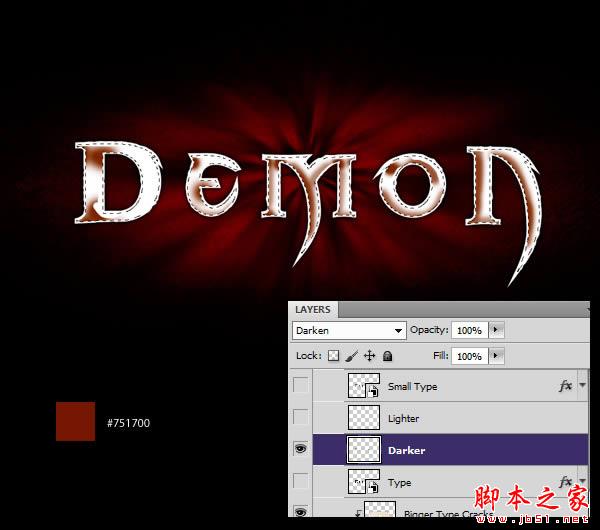Hide the Bigger Type Cracks layer eye
The height and width of the screenshot is (530, 600).
[x=301, y=512]
